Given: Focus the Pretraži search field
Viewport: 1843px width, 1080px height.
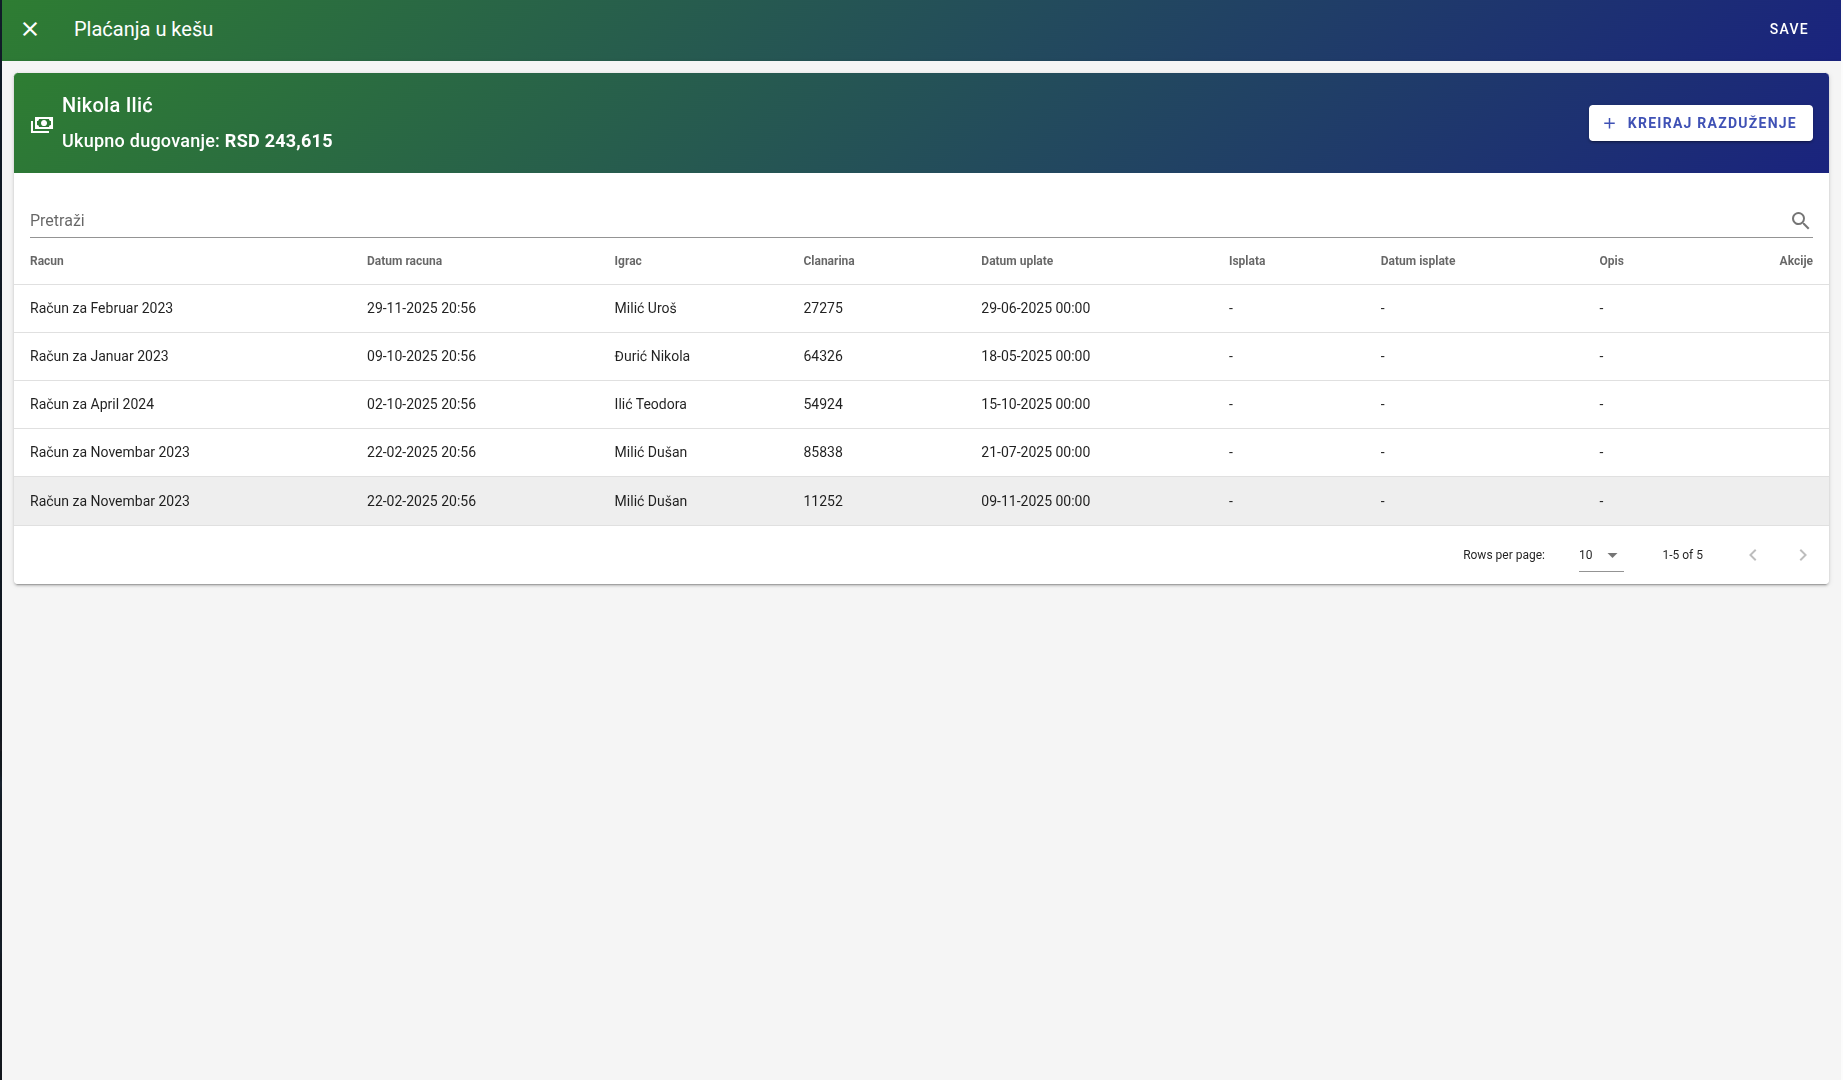Looking at the screenshot, I should pyautogui.click(x=900, y=221).
